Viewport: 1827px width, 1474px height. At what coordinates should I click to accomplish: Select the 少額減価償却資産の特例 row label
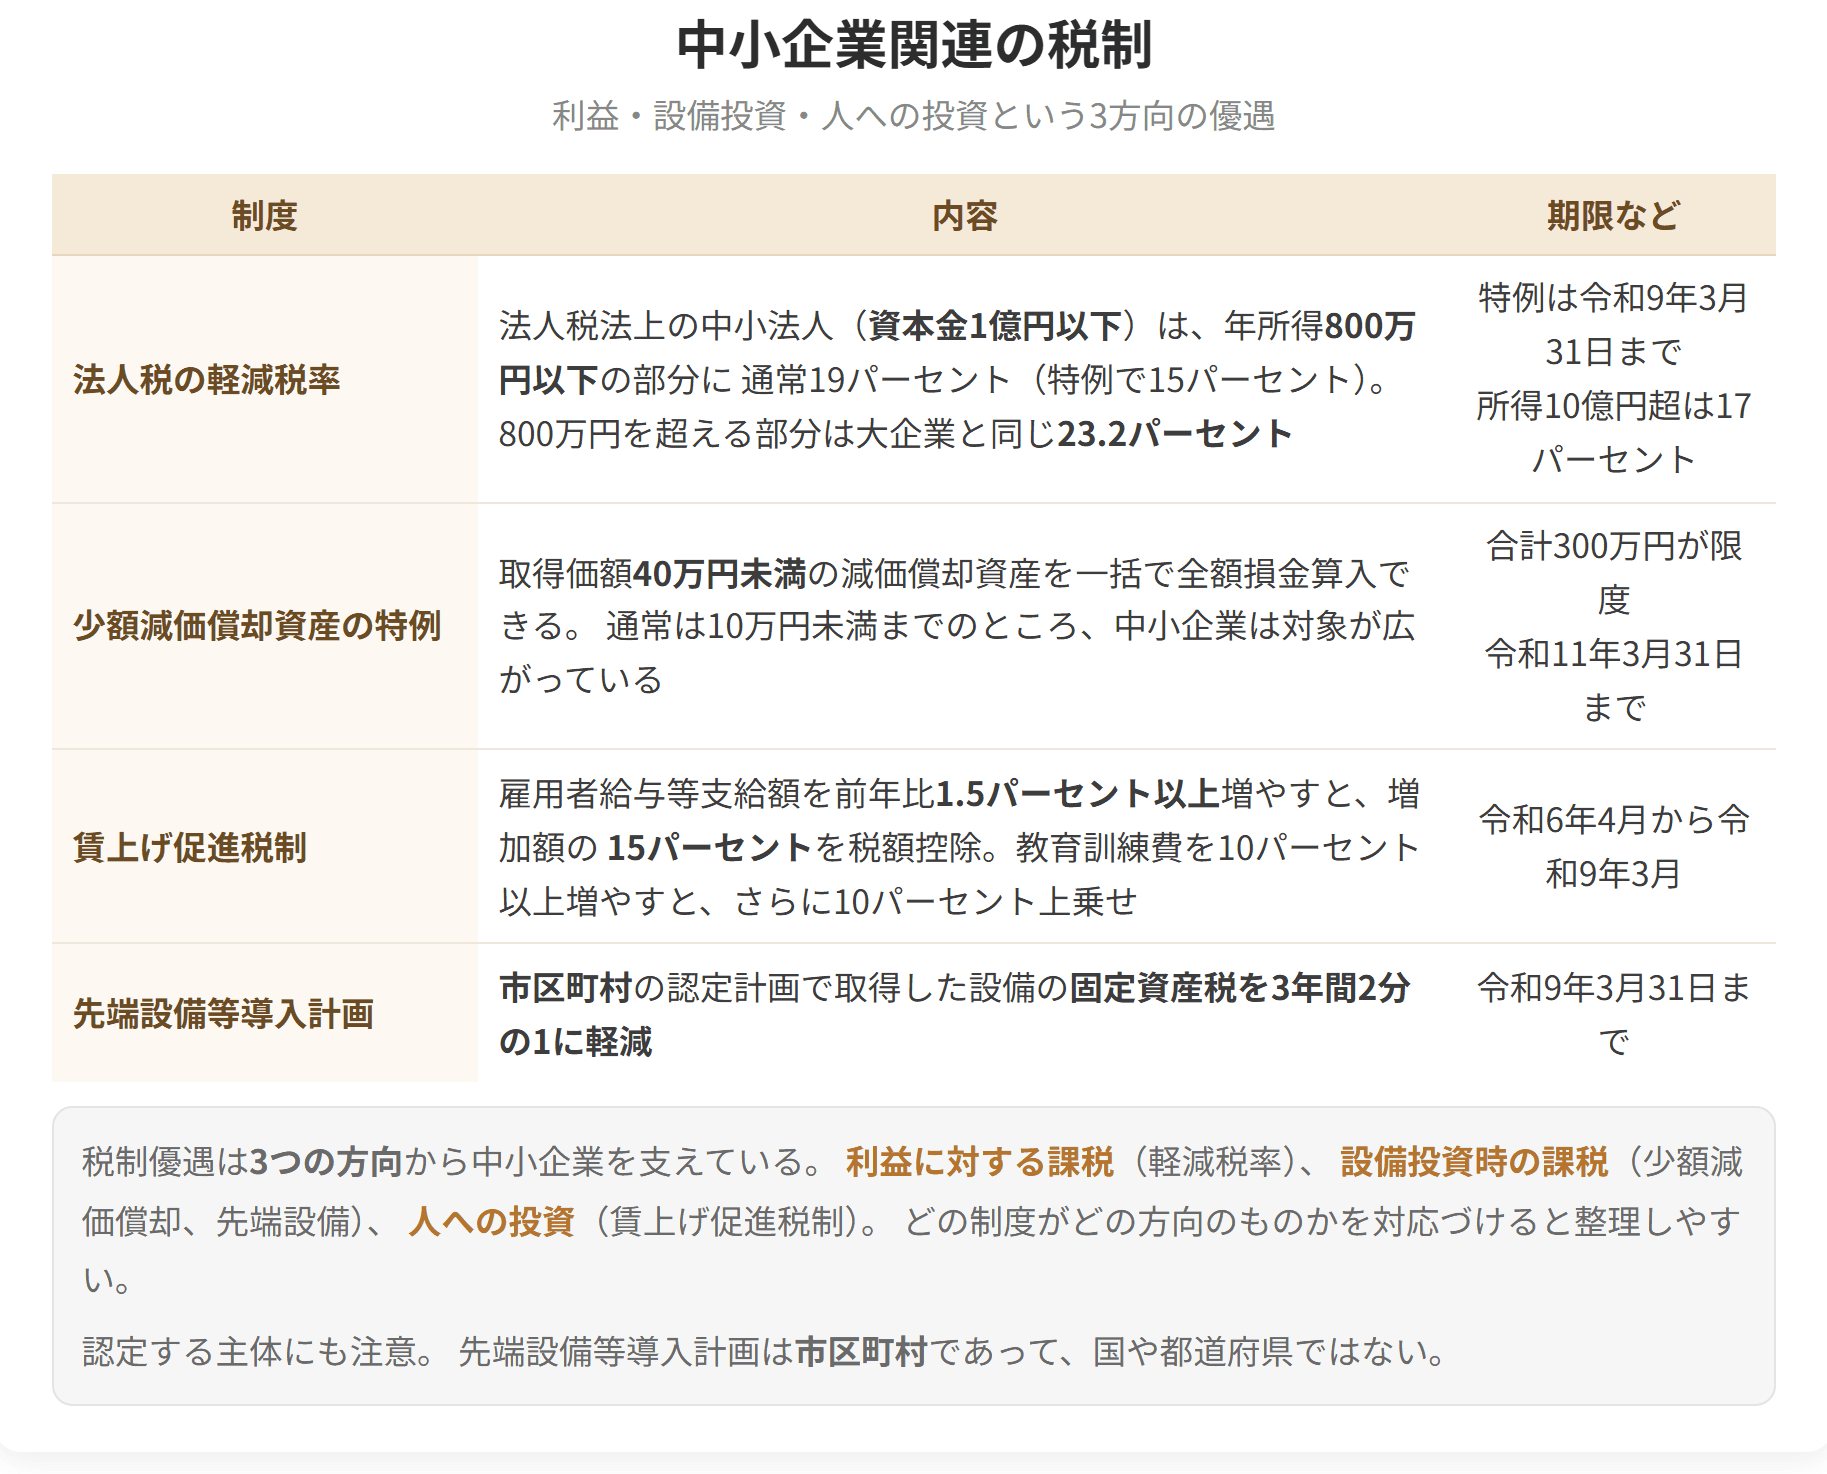click(x=257, y=626)
